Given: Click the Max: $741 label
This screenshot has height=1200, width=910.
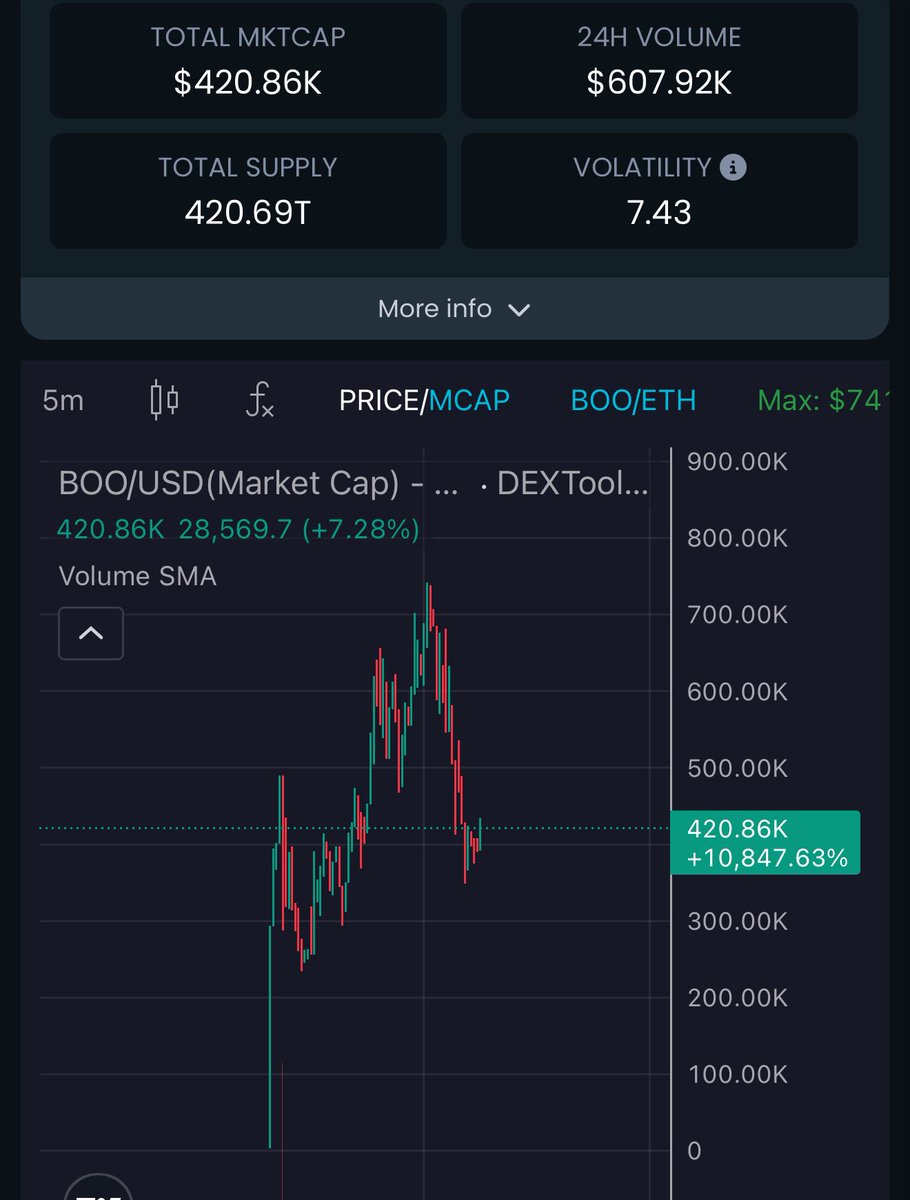Looking at the screenshot, I should (x=823, y=401).
